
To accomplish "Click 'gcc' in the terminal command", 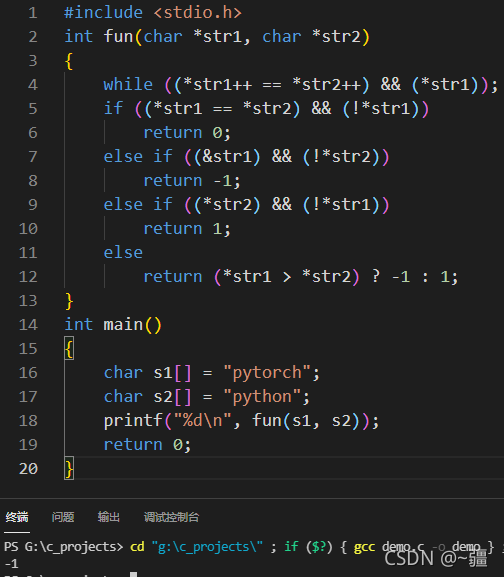I will (364, 547).
